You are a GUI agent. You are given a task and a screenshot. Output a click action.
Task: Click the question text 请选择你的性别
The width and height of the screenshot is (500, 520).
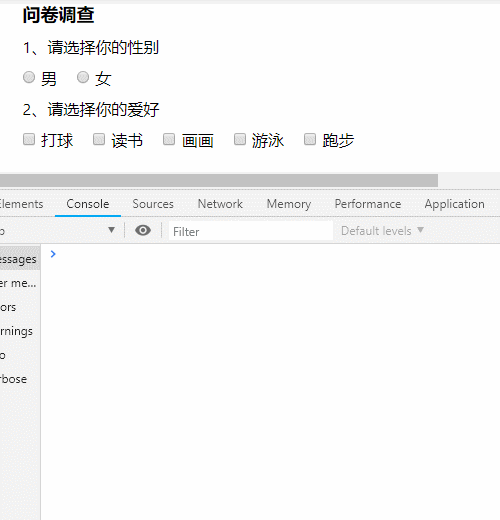[103, 47]
